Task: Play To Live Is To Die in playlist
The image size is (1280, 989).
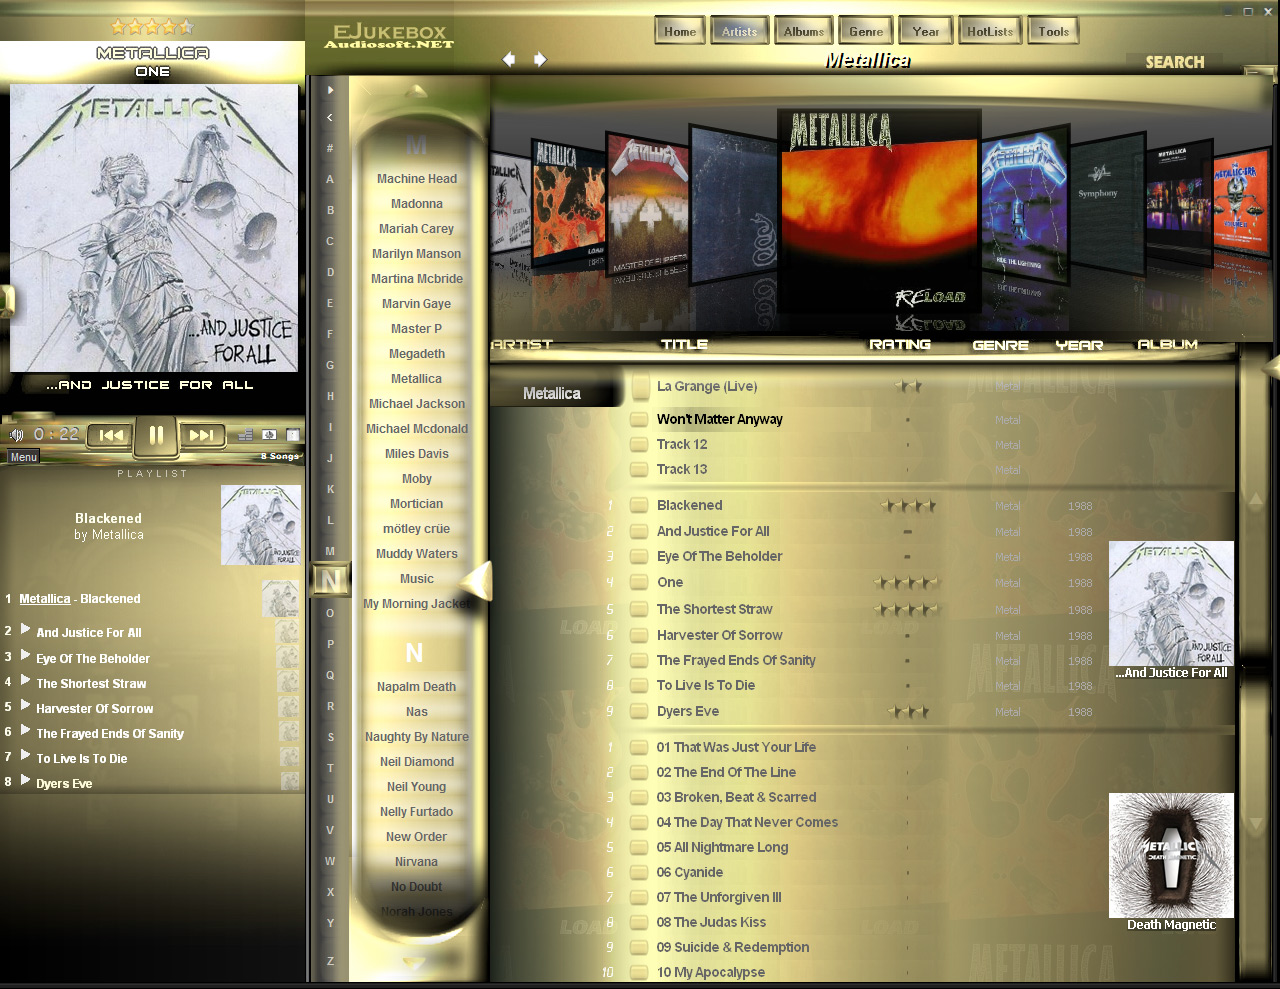Action: [x=26, y=756]
